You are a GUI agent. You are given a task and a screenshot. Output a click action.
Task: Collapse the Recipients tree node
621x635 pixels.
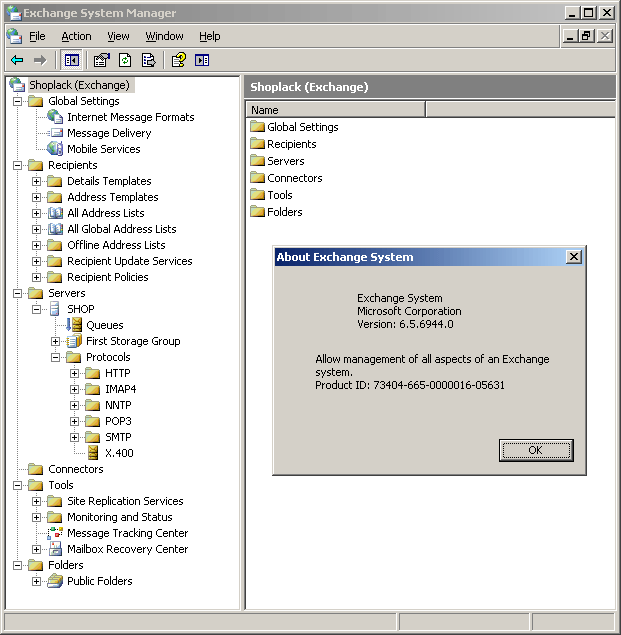click(x=17, y=165)
